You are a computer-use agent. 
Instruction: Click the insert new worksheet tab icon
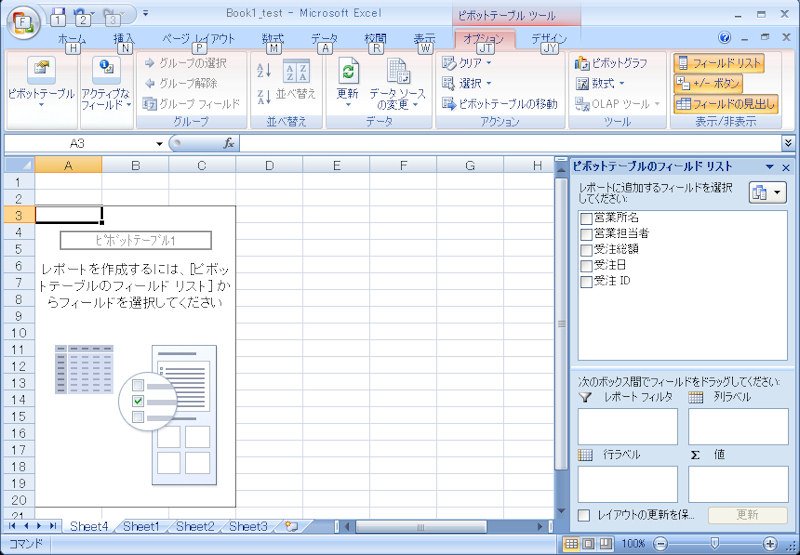tap(291, 526)
